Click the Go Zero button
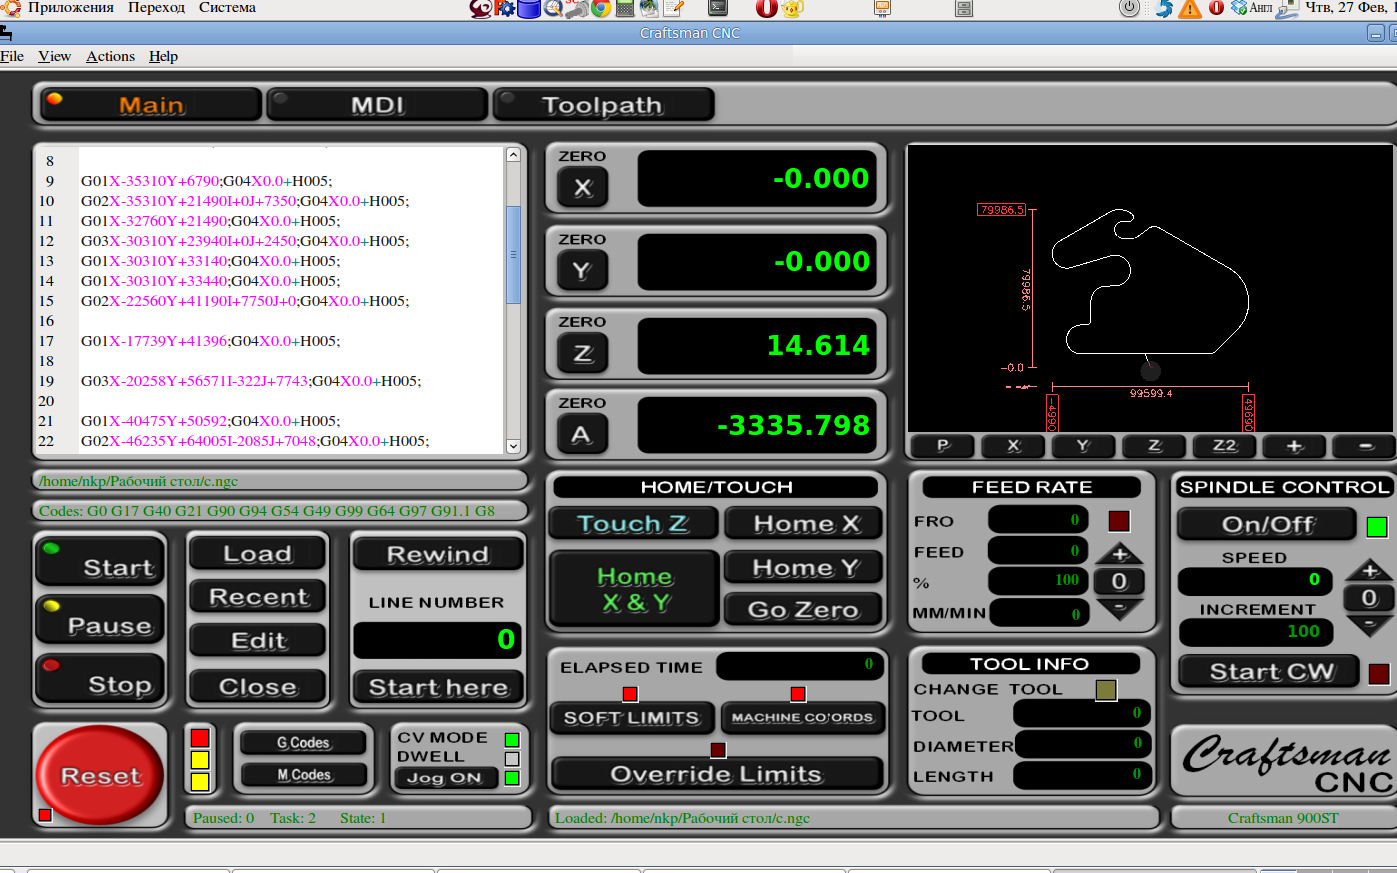The width and height of the screenshot is (1397, 873). tap(803, 610)
